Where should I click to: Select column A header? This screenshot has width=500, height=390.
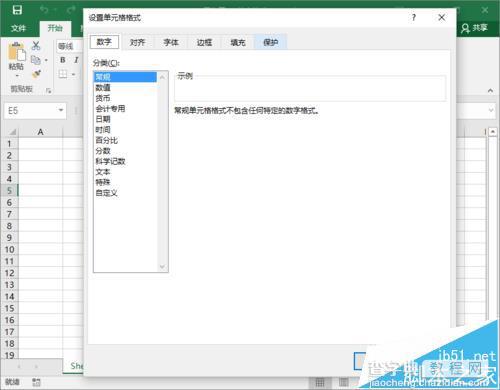click(x=40, y=132)
